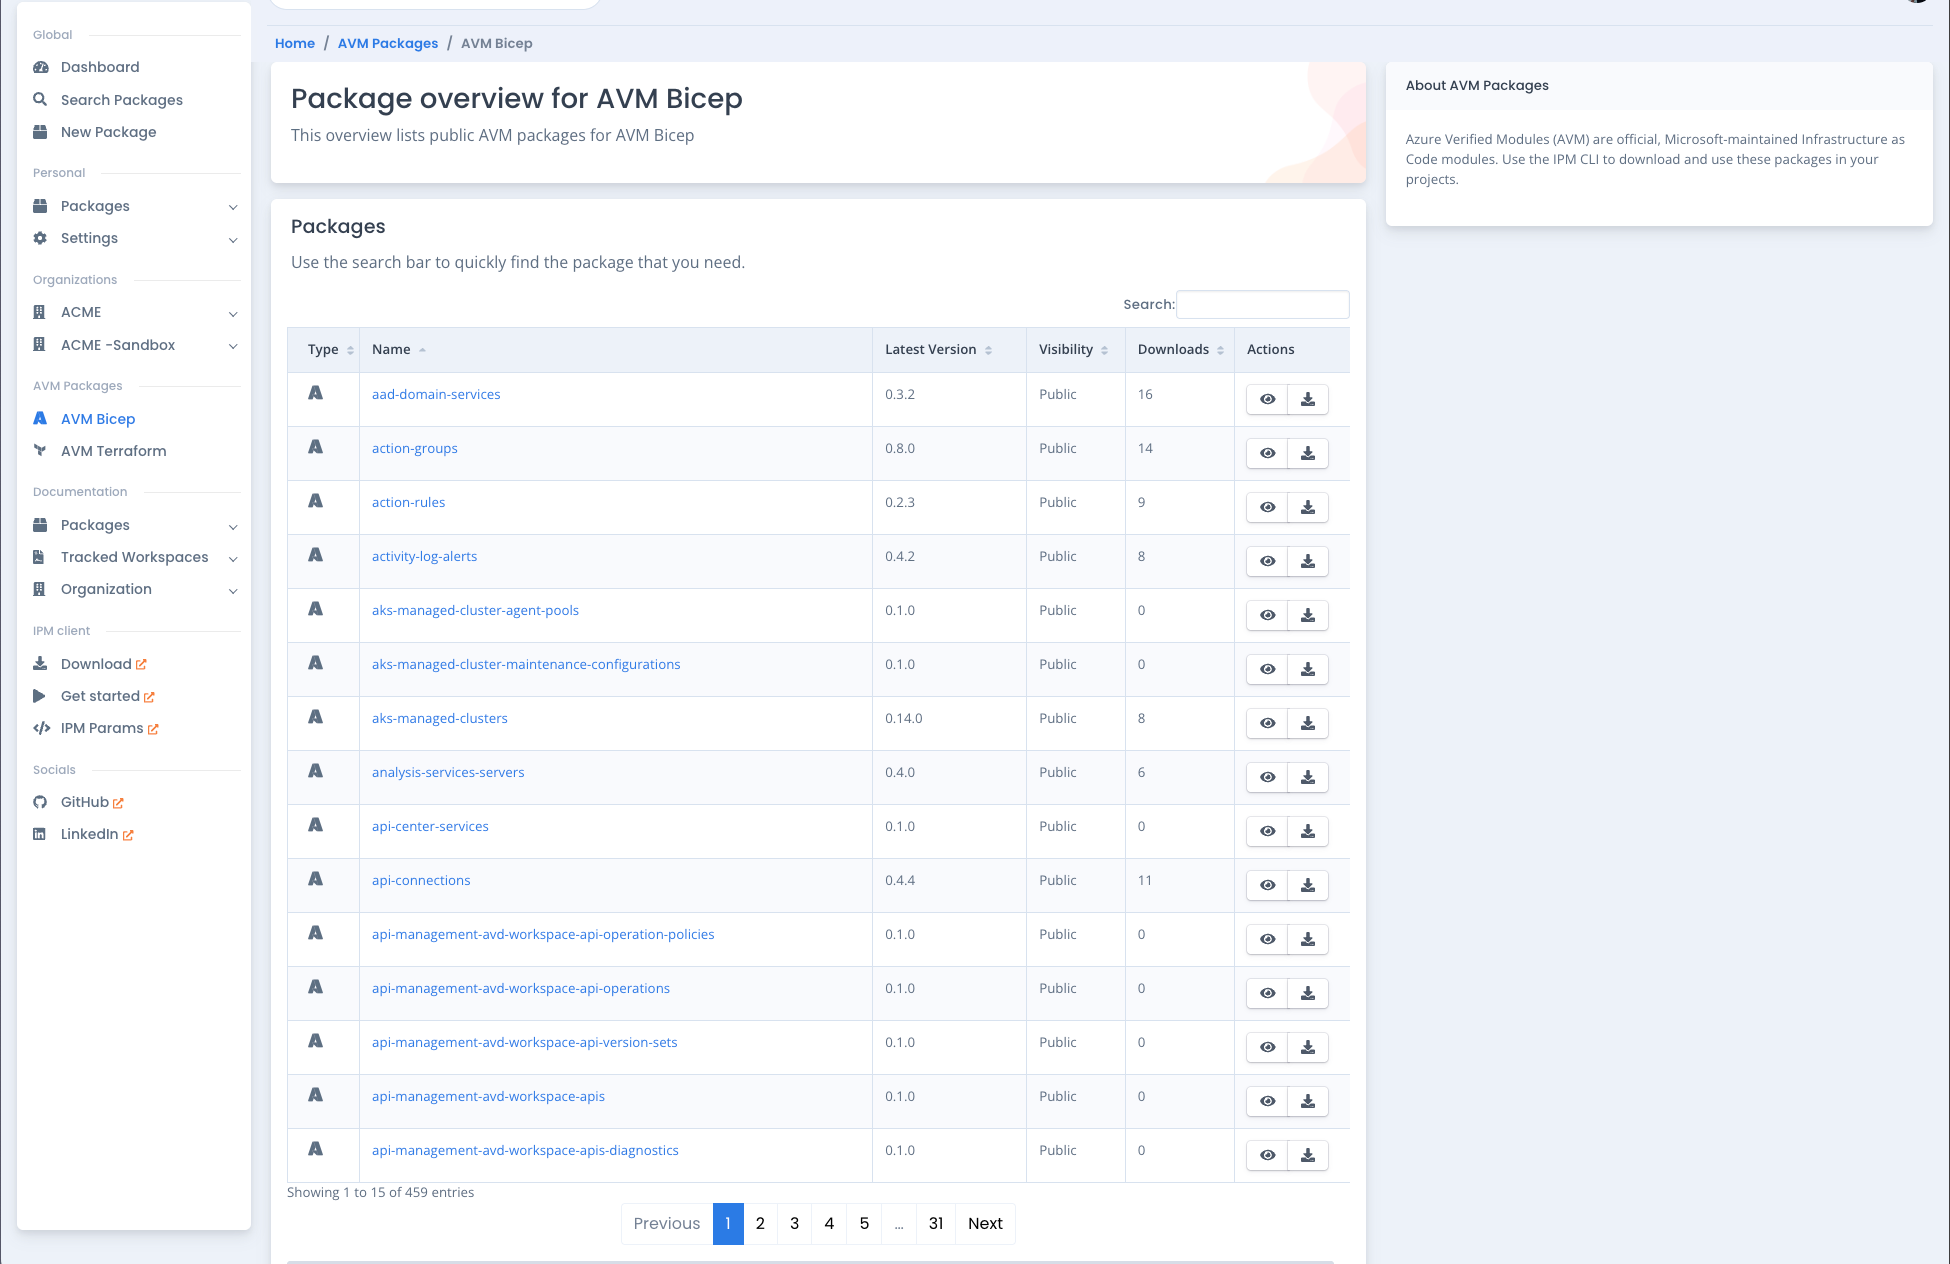Download the api-management-avd-workspace-apis package
Viewport: 1950px width, 1264px height.
click(1307, 1101)
